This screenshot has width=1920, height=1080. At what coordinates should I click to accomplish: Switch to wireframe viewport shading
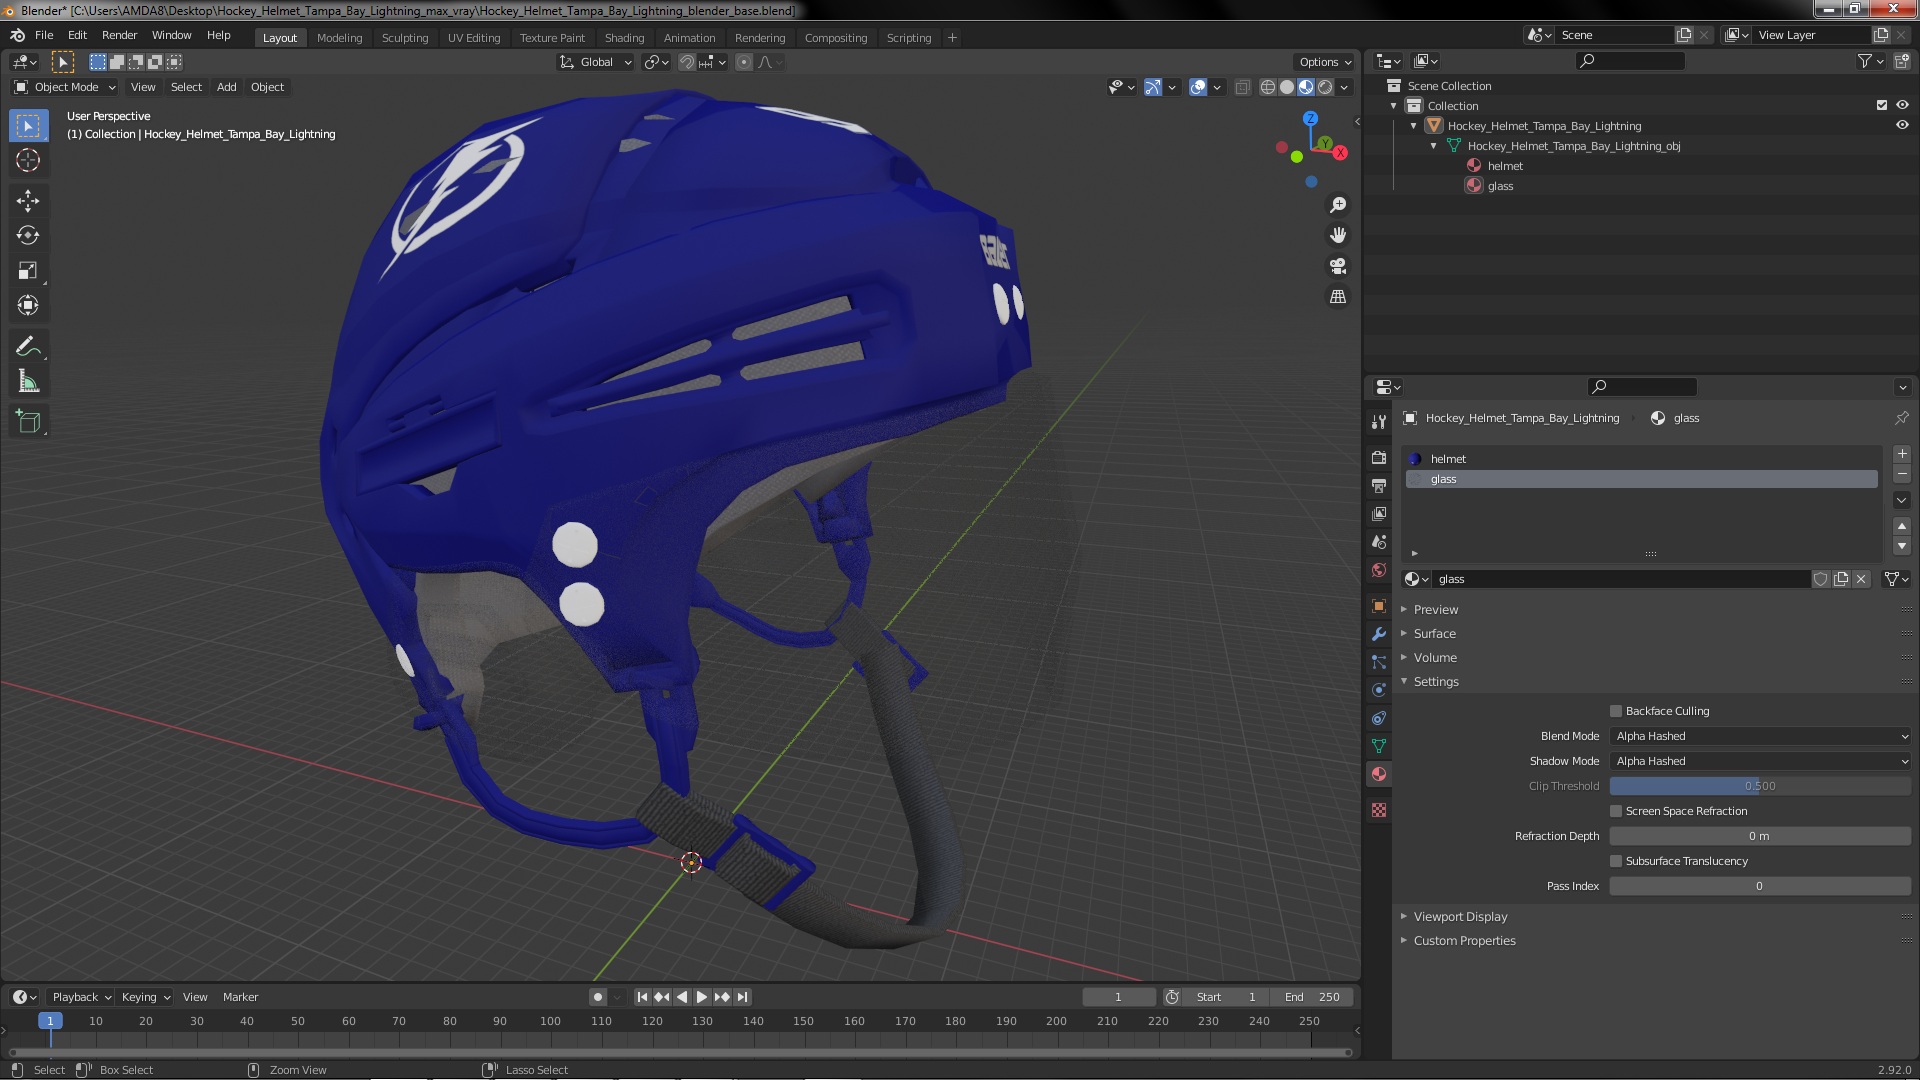click(1268, 87)
